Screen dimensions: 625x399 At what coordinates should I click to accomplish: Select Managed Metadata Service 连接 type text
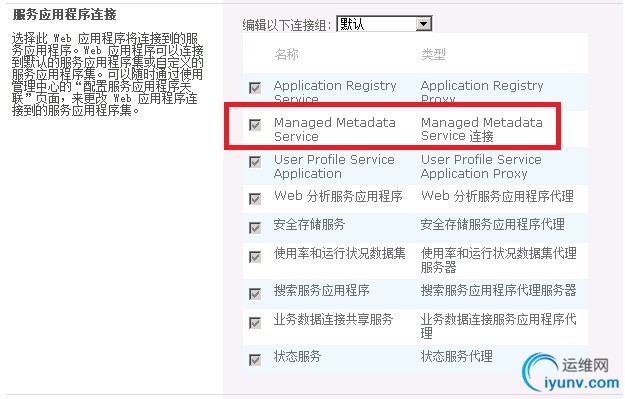pos(482,130)
